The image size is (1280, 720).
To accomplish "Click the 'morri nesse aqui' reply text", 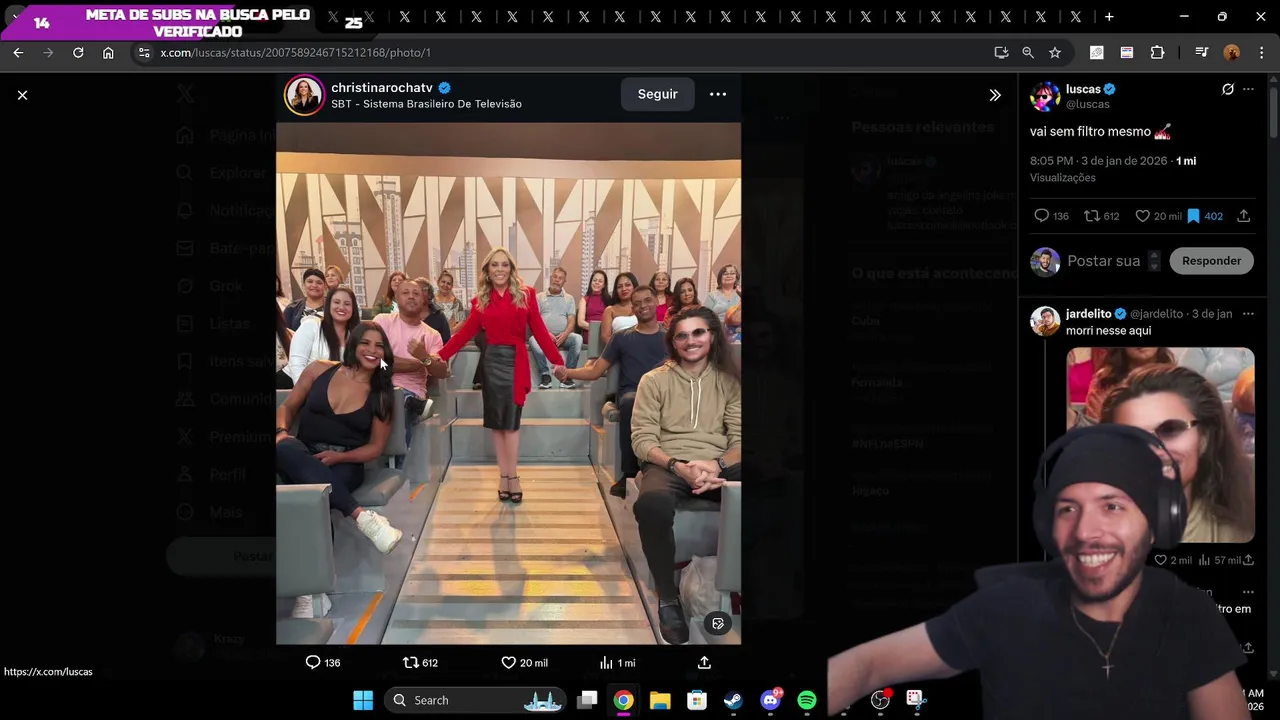I will 1108,331.
